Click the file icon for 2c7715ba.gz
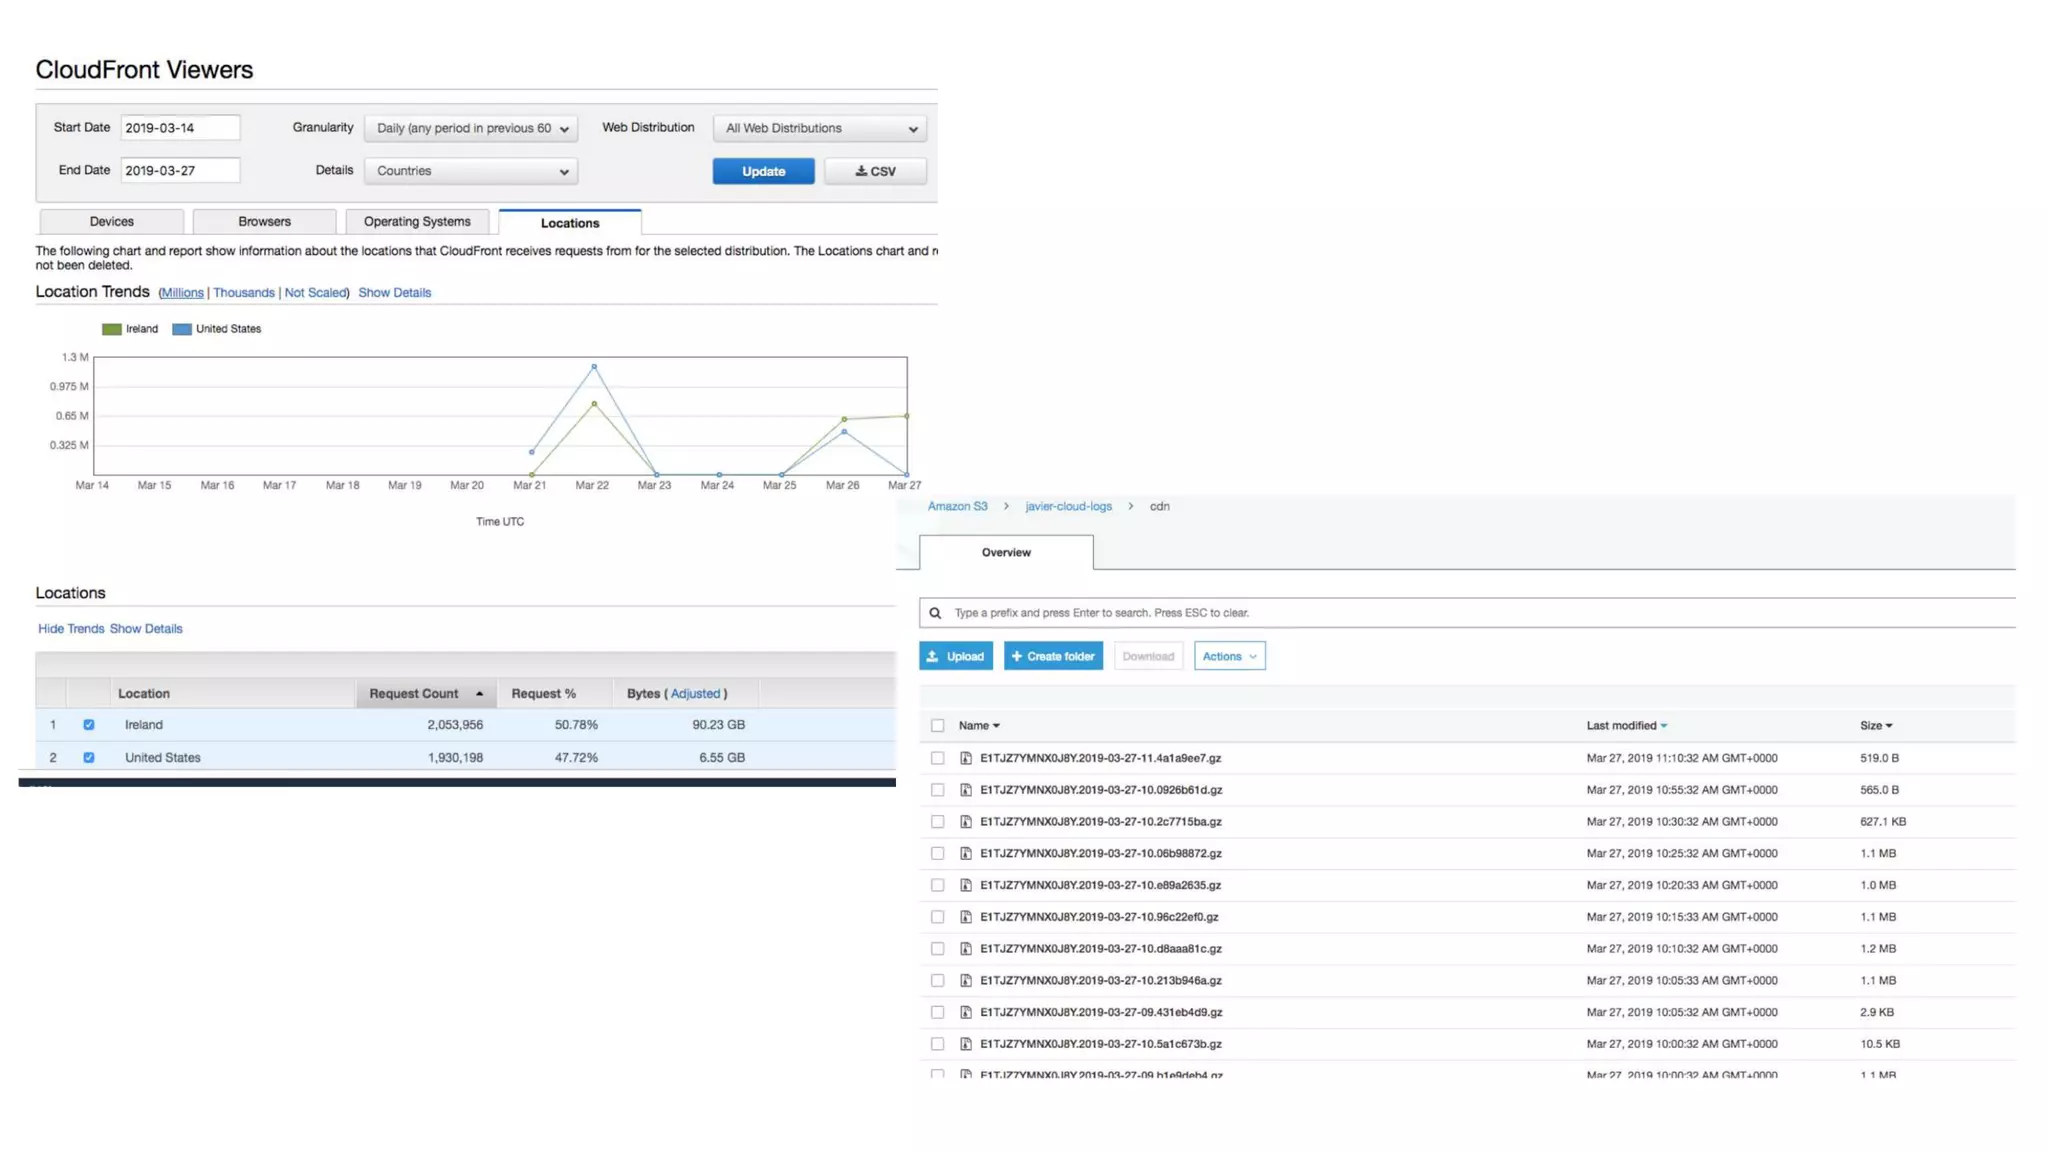2048x1152 pixels. point(966,822)
